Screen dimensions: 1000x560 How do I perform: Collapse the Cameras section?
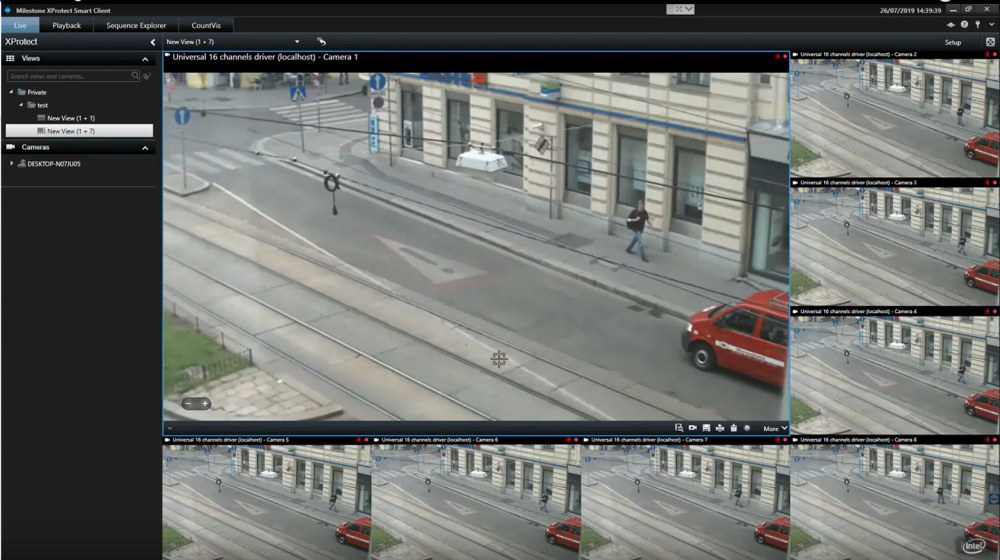click(145, 148)
